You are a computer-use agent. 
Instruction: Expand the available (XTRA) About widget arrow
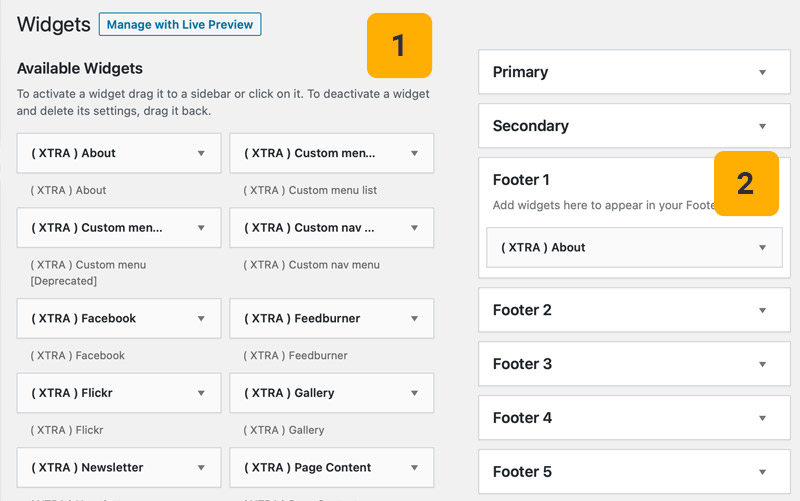pyautogui.click(x=201, y=153)
